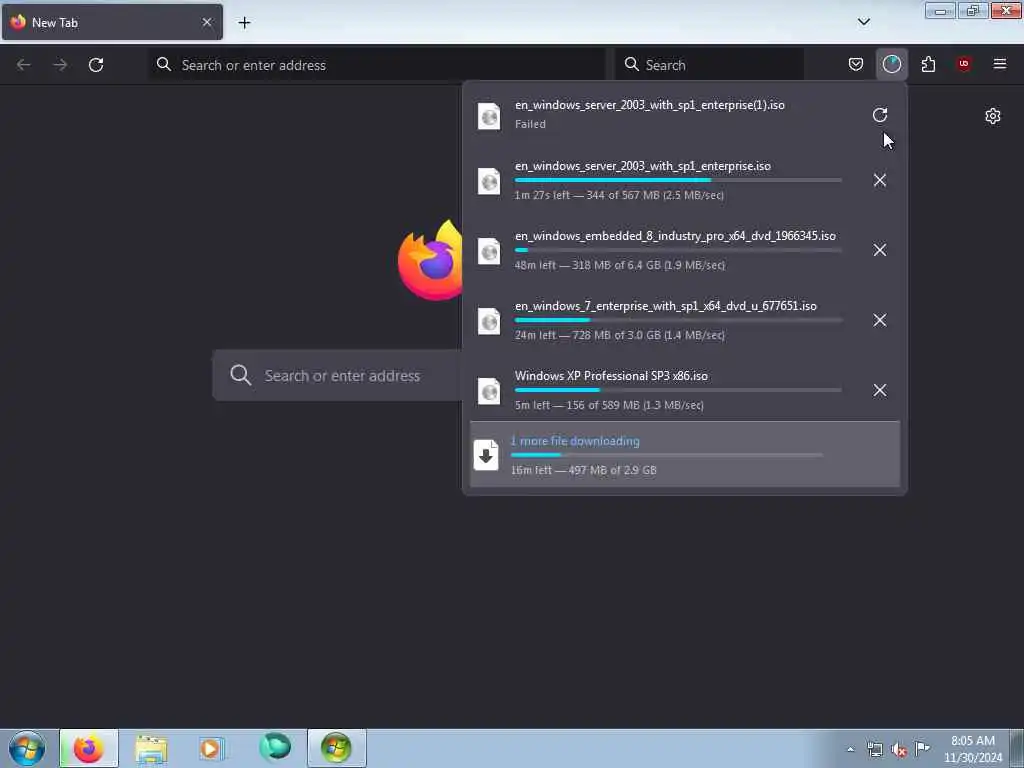Open the Save to Pocket icon

pos(856,64)
